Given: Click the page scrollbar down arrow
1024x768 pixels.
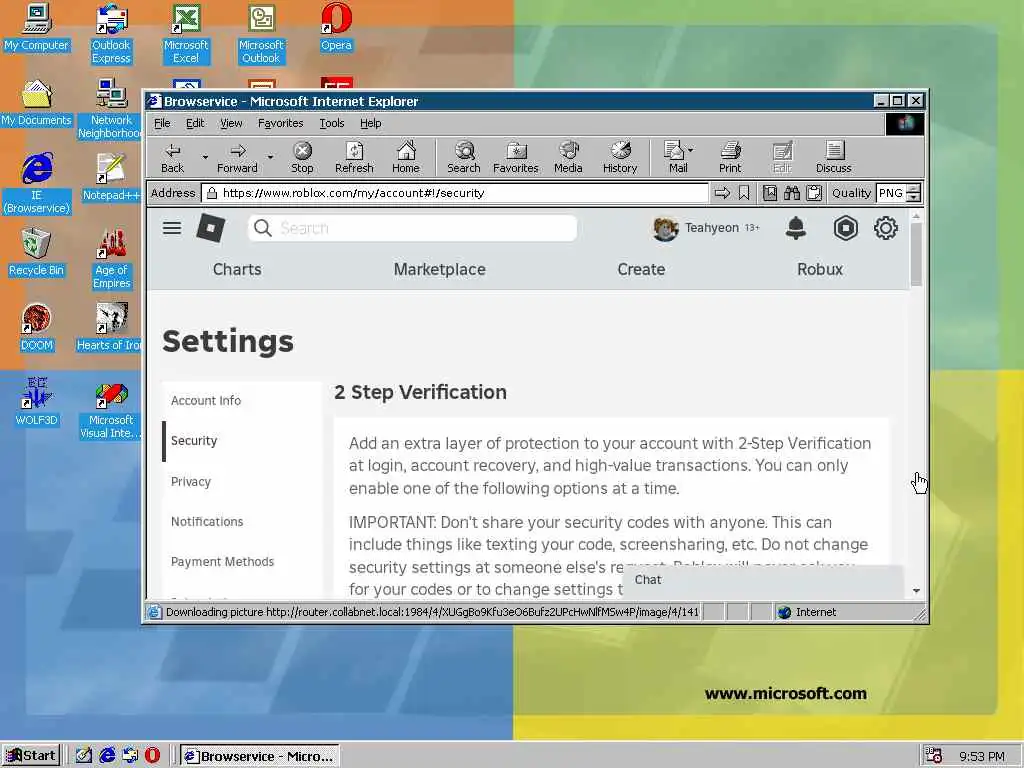Looking at the screenshot, I should (x=916, y=590).
